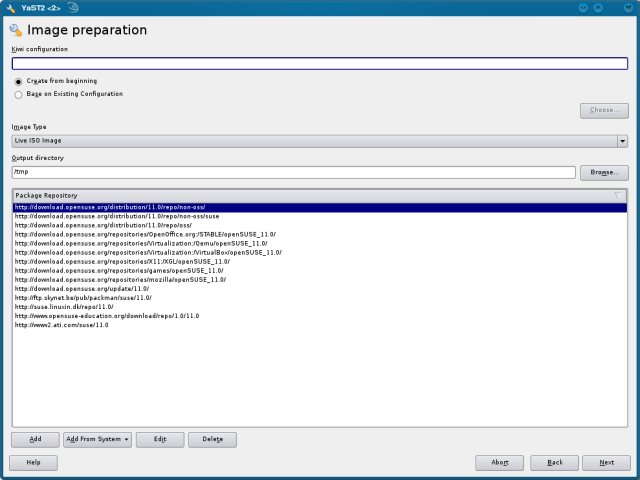
Task: Select the www2.ati.com/suse/11.0 repository row
Action: coord(320,325)
